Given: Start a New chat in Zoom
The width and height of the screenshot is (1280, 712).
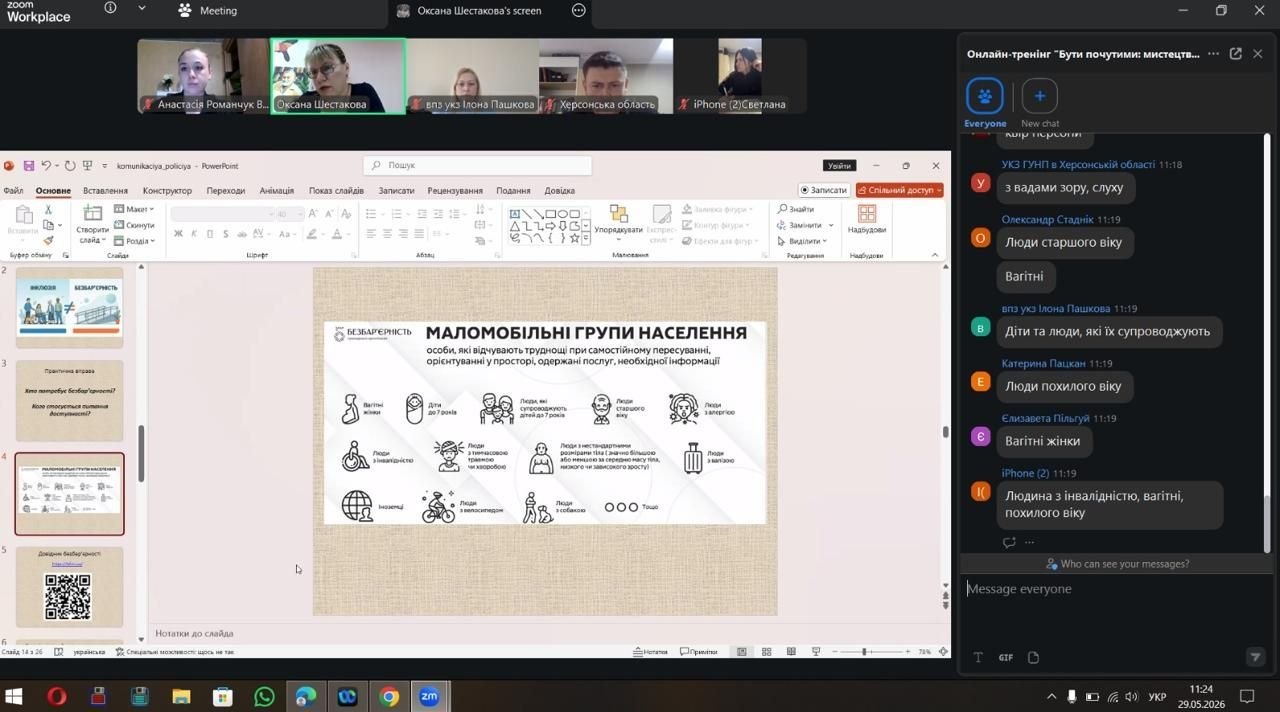Looking at the screenshot, I should [x=1040, y=96].
